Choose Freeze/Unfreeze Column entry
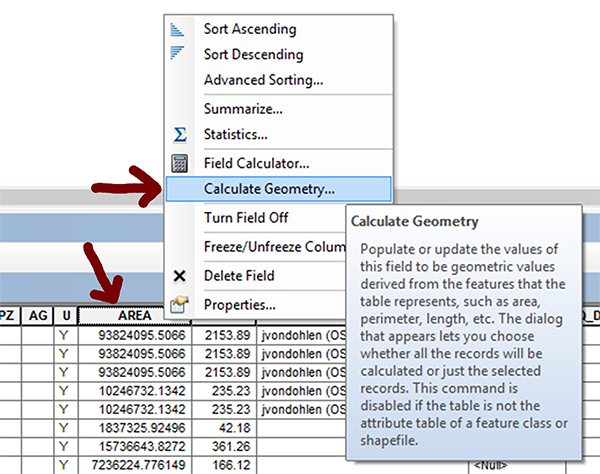The image size is (600, 474). click(274, 247)
